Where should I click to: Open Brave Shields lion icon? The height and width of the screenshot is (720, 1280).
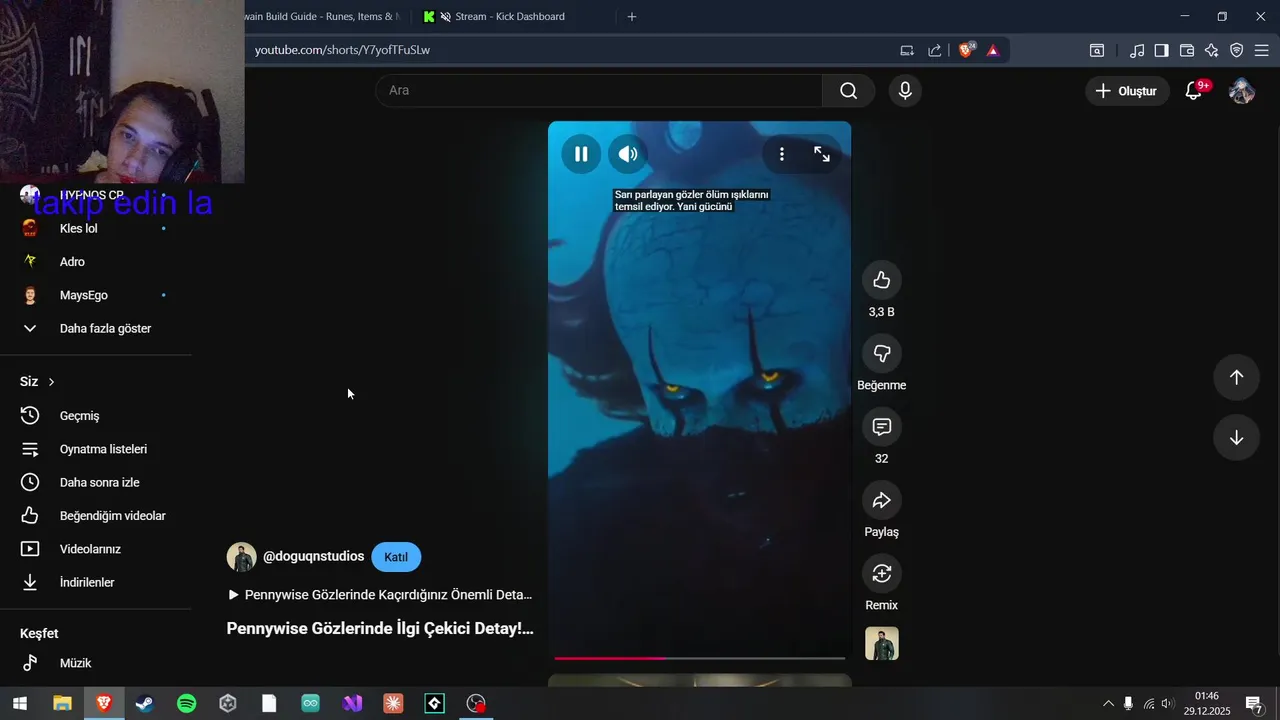[966, 50]
